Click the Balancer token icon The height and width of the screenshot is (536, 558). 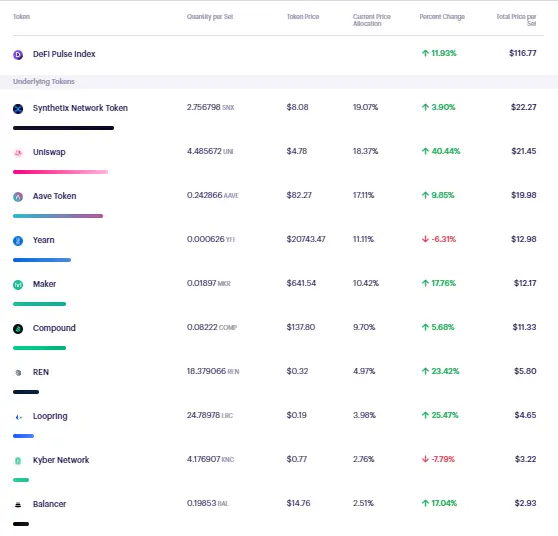pos(18,505)
